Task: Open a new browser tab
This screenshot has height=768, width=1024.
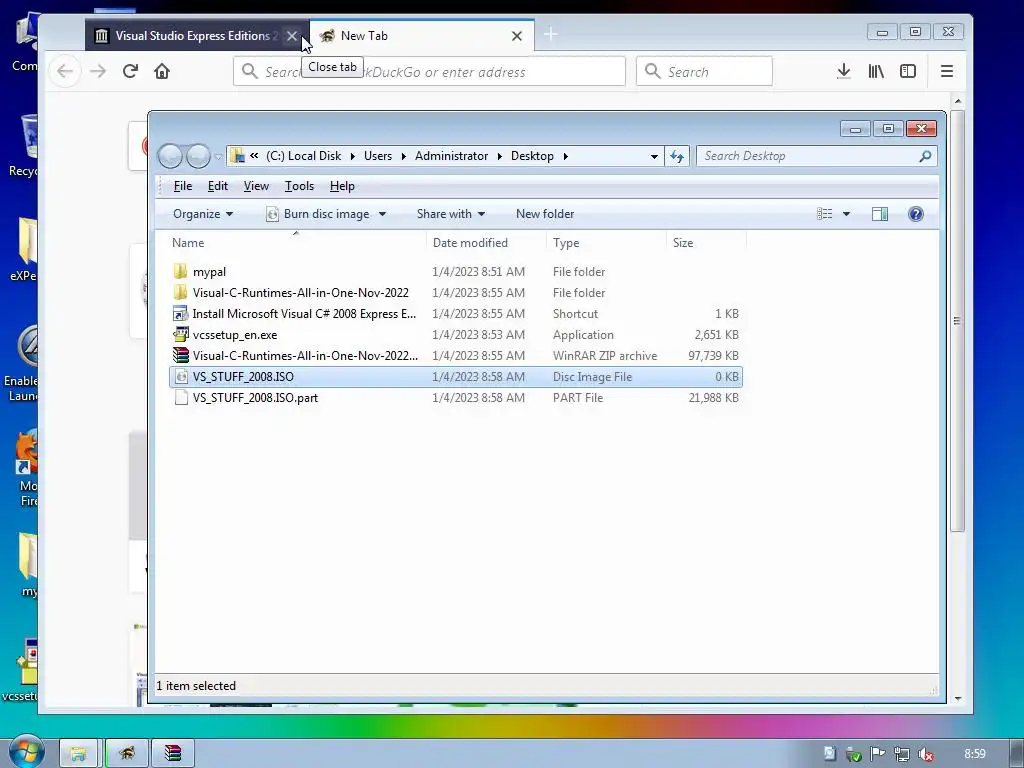Action: pyautogui.click(x=551, y=34)
